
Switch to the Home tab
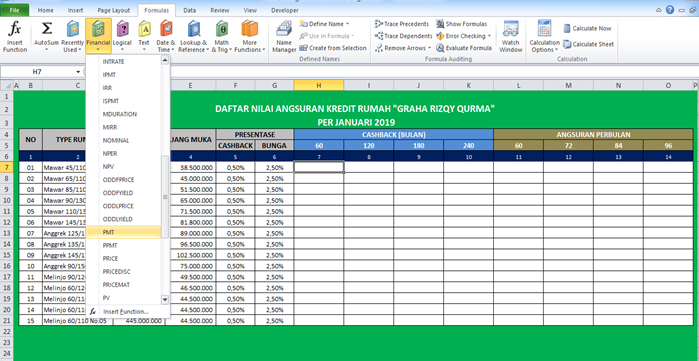(x=45, y=10)
